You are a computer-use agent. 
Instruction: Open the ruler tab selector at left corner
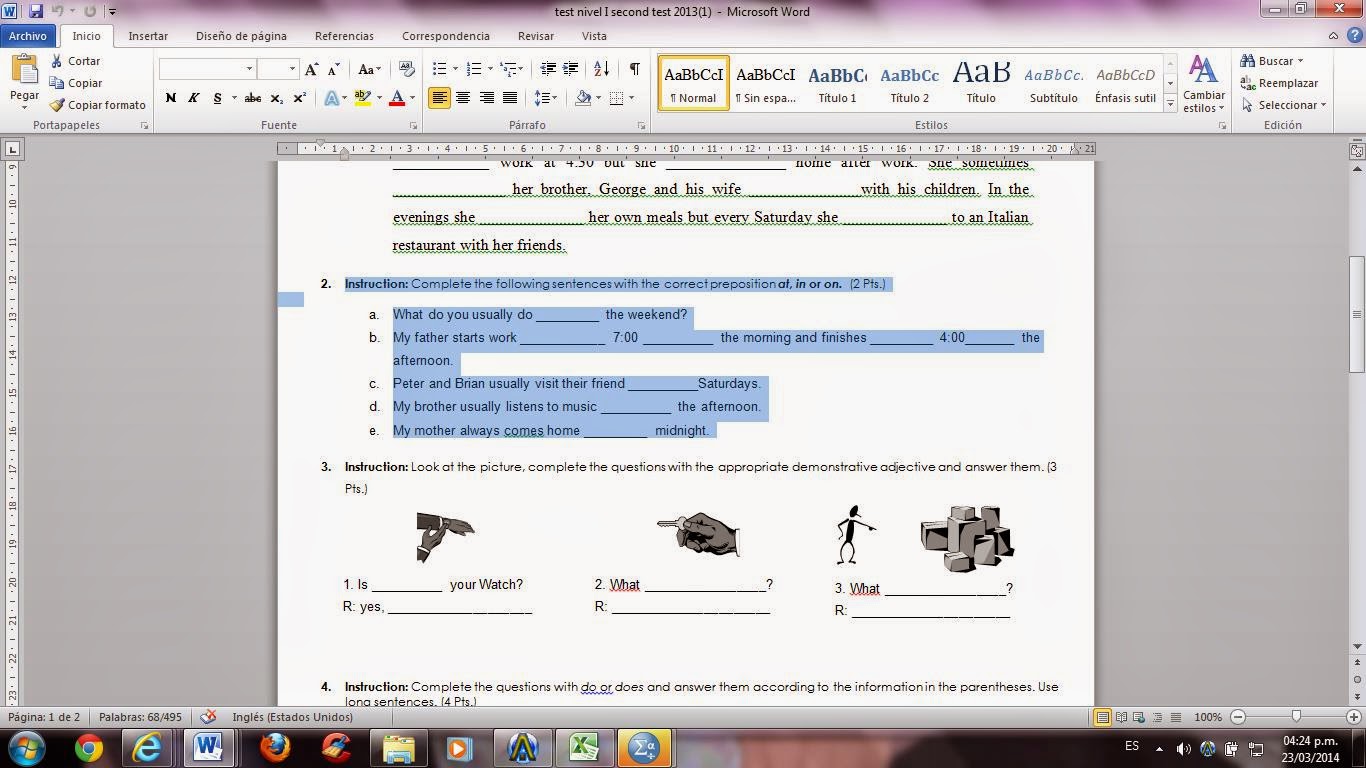click(11, 149)
